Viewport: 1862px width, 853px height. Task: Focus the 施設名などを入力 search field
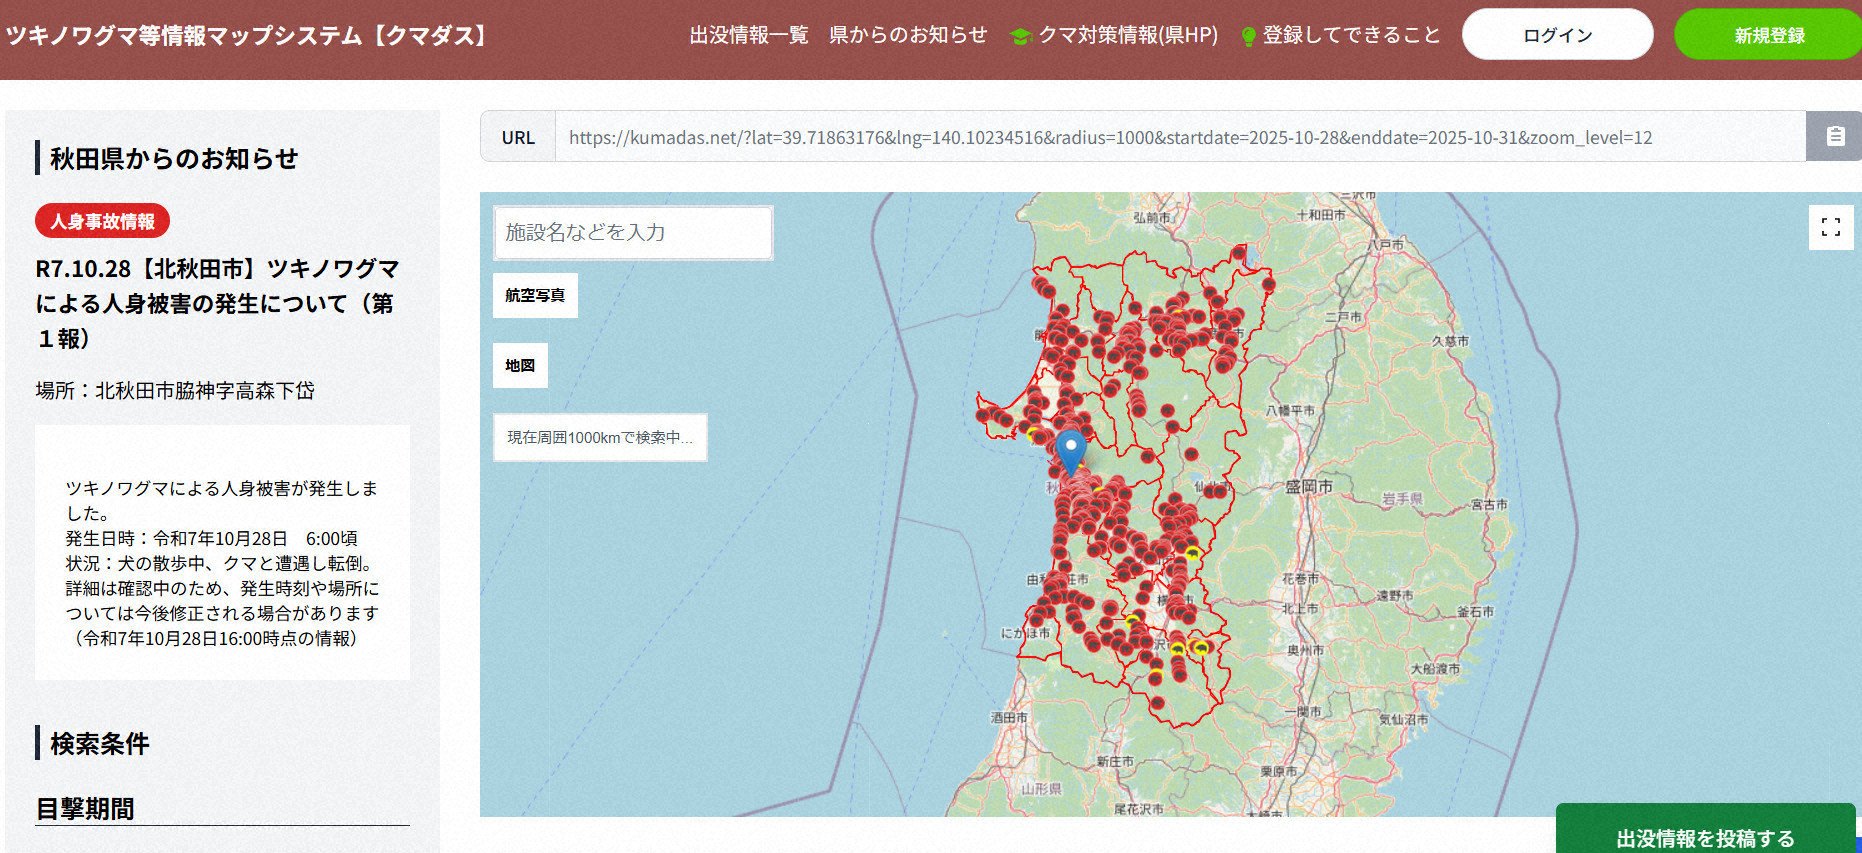pyautogui.click(x=632, y=233)
